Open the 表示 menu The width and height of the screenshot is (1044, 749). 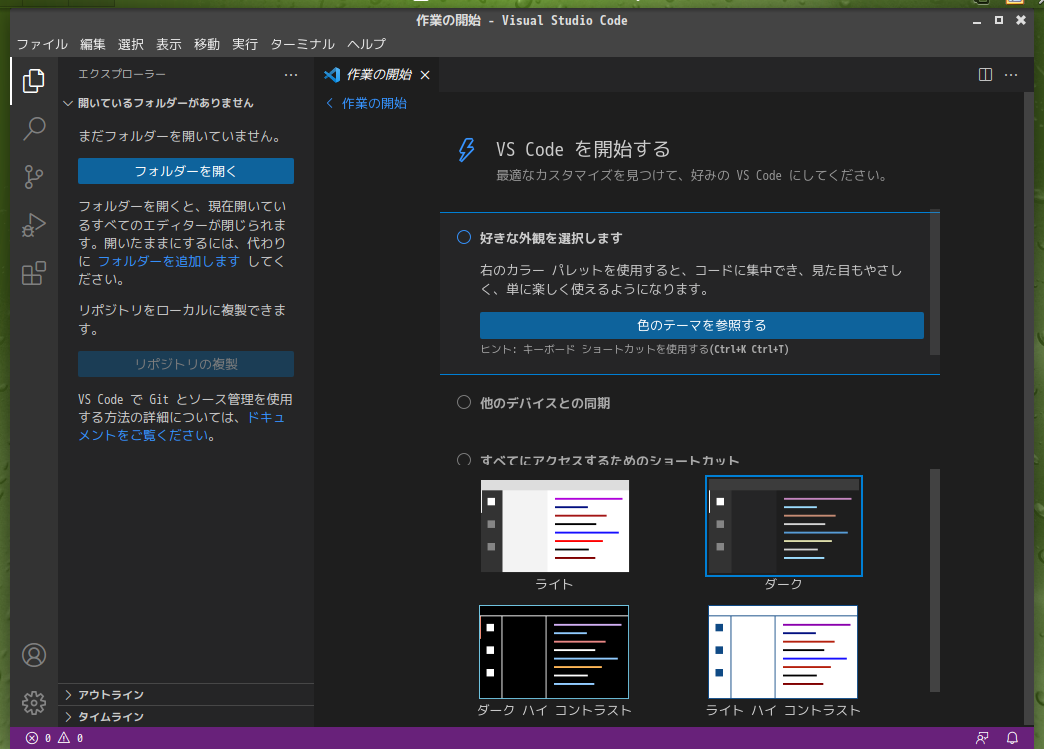[168, 44]
